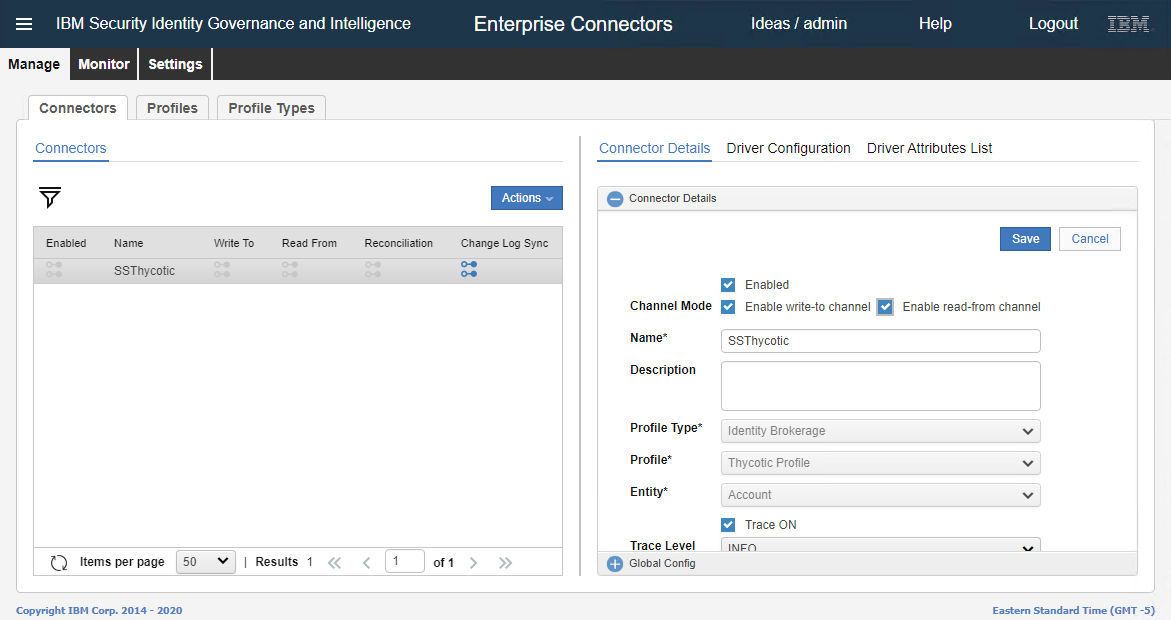Expand the Global Config section
This screenshot has width=1171, height=620.
pyautogui.click(x=615, y=564)
